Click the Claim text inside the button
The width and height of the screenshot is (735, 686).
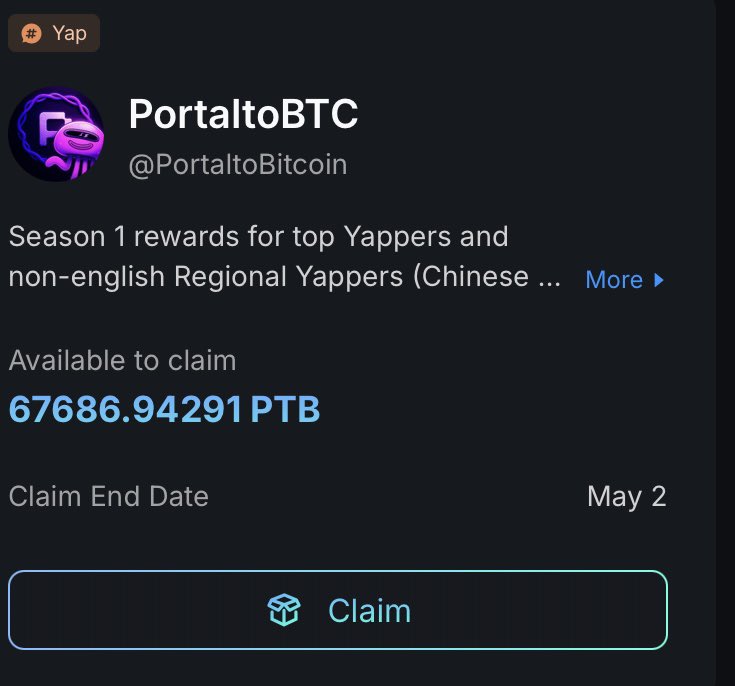tap(369, 611)
